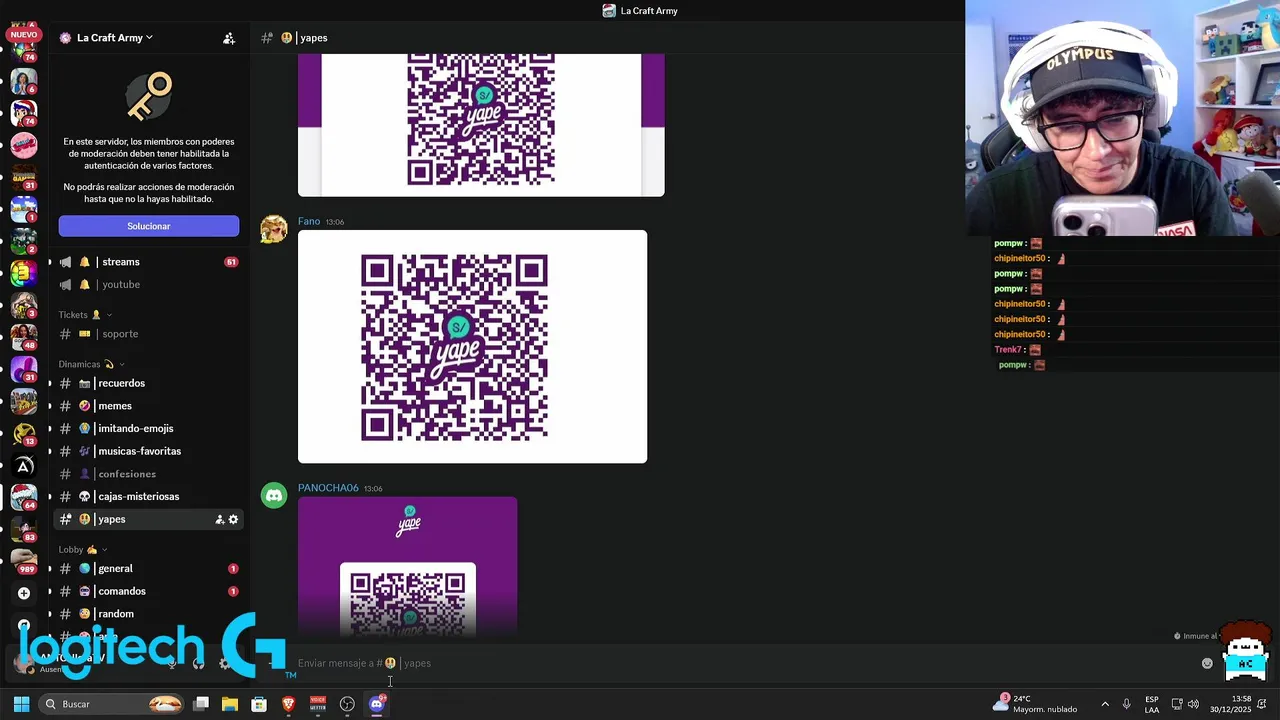This screenshot has height=720, width=1280.
Task: Focus the Enviar mensaje a yapes input
Action: pyautogui.click(x=740, y=663)
